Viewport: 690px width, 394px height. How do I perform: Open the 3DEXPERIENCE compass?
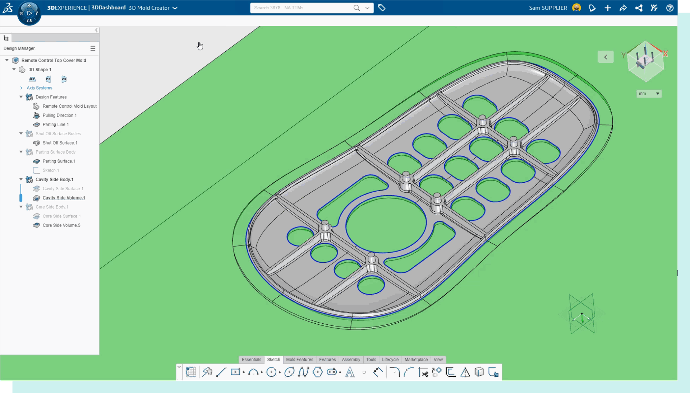(29, 12)
